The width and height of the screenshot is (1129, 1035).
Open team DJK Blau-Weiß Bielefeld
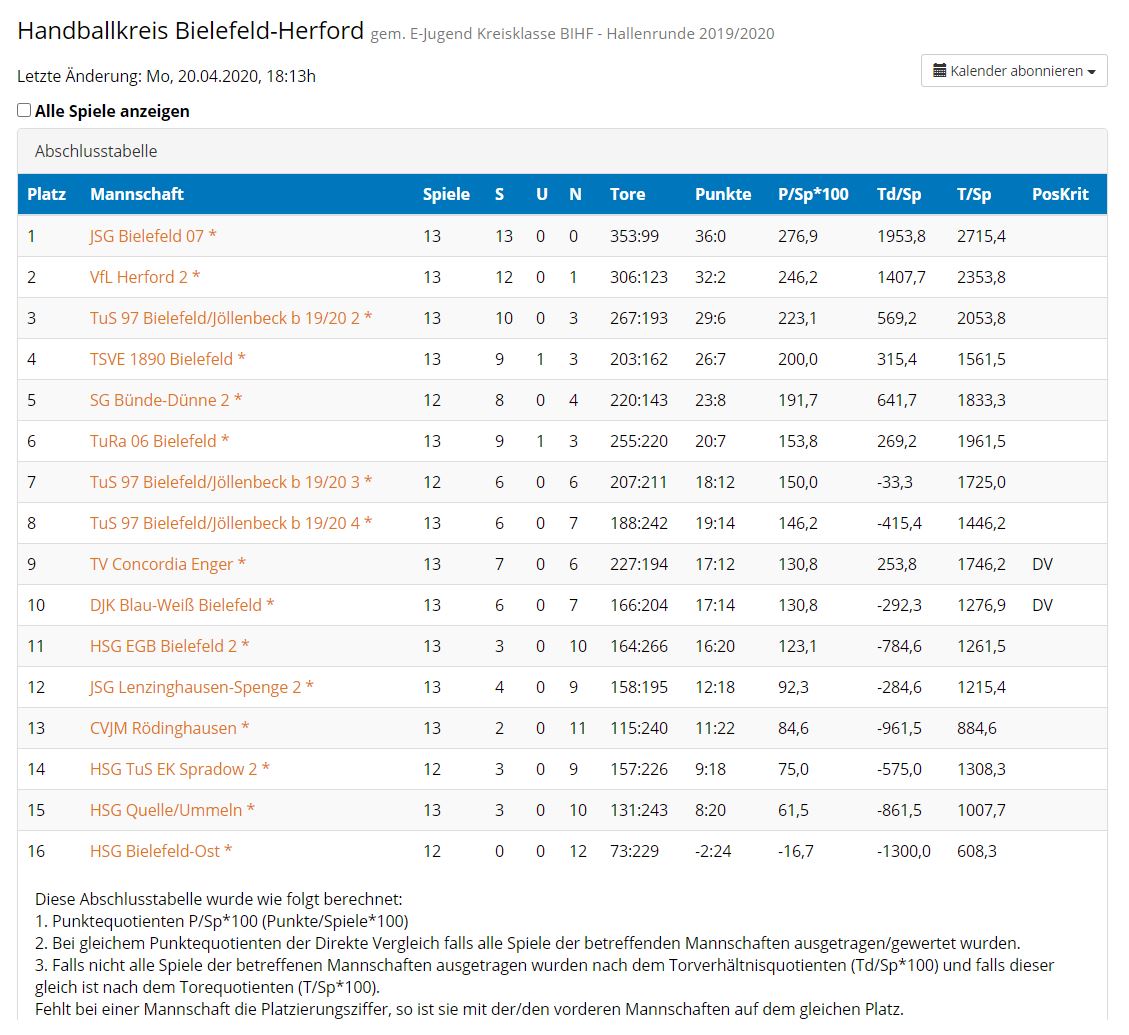click(x=181, y=606)
